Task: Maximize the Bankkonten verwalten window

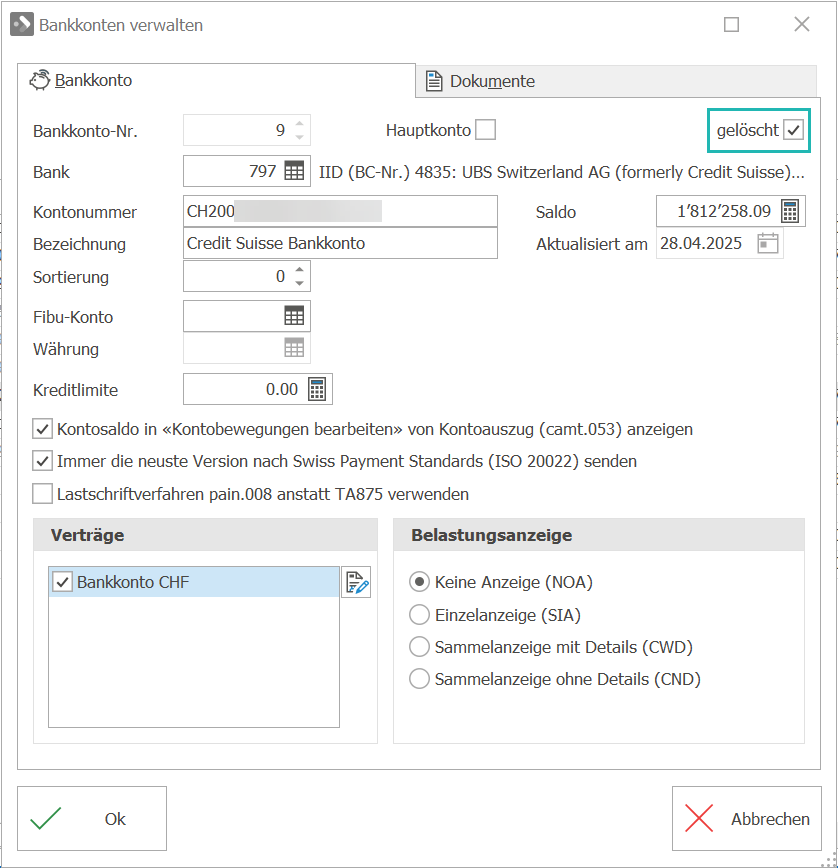Action: click(731, 24)
